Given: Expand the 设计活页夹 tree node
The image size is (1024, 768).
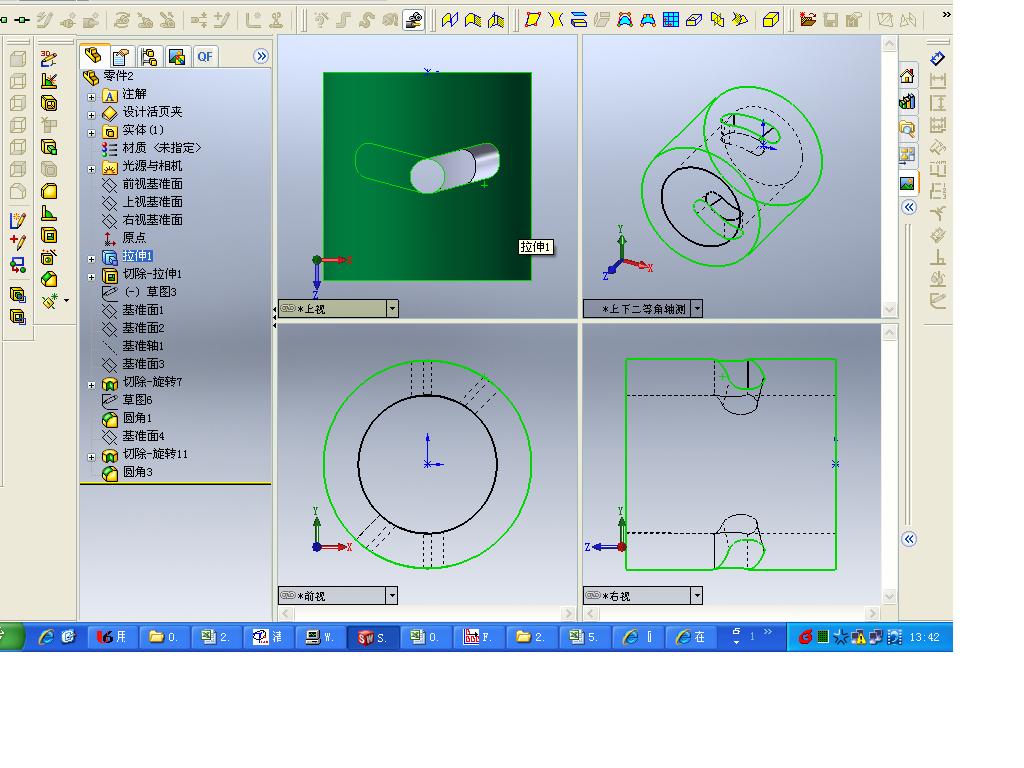Looking at the screenshot, I should [91, 115].
